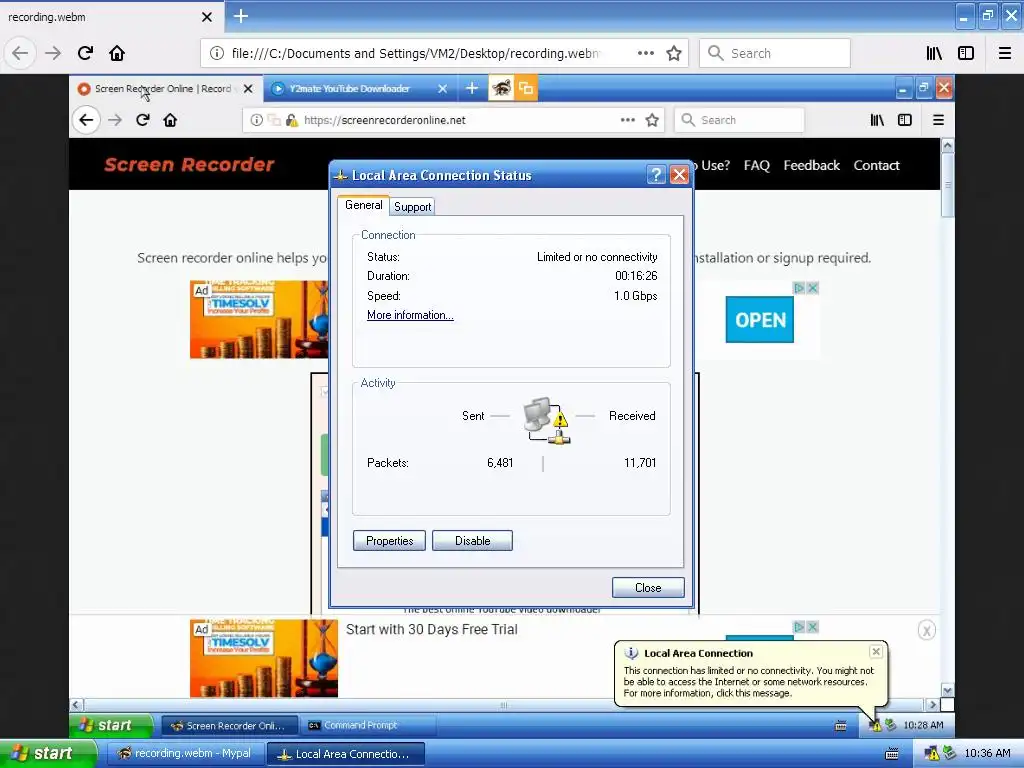Toggle outer browser sidebar icon
The width and height of the screenshot is (1024, 768).
[x=966, y=53]
